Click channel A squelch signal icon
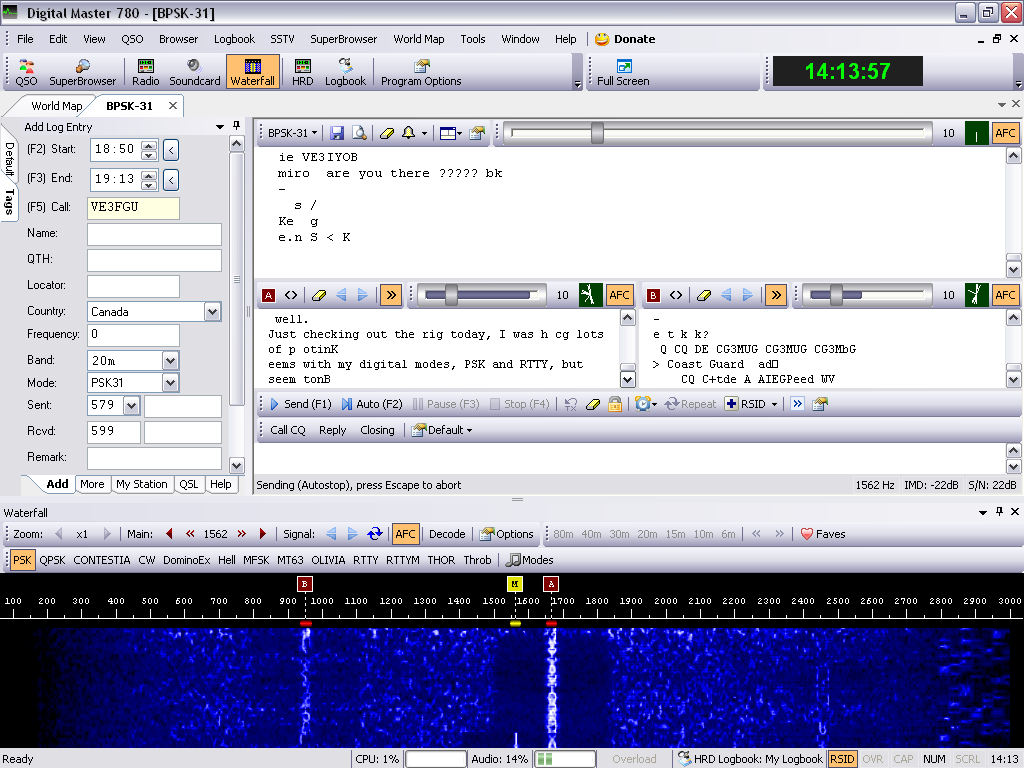Image resolution: width=1024 pixels, height=768 pixels. coord(590,295)
